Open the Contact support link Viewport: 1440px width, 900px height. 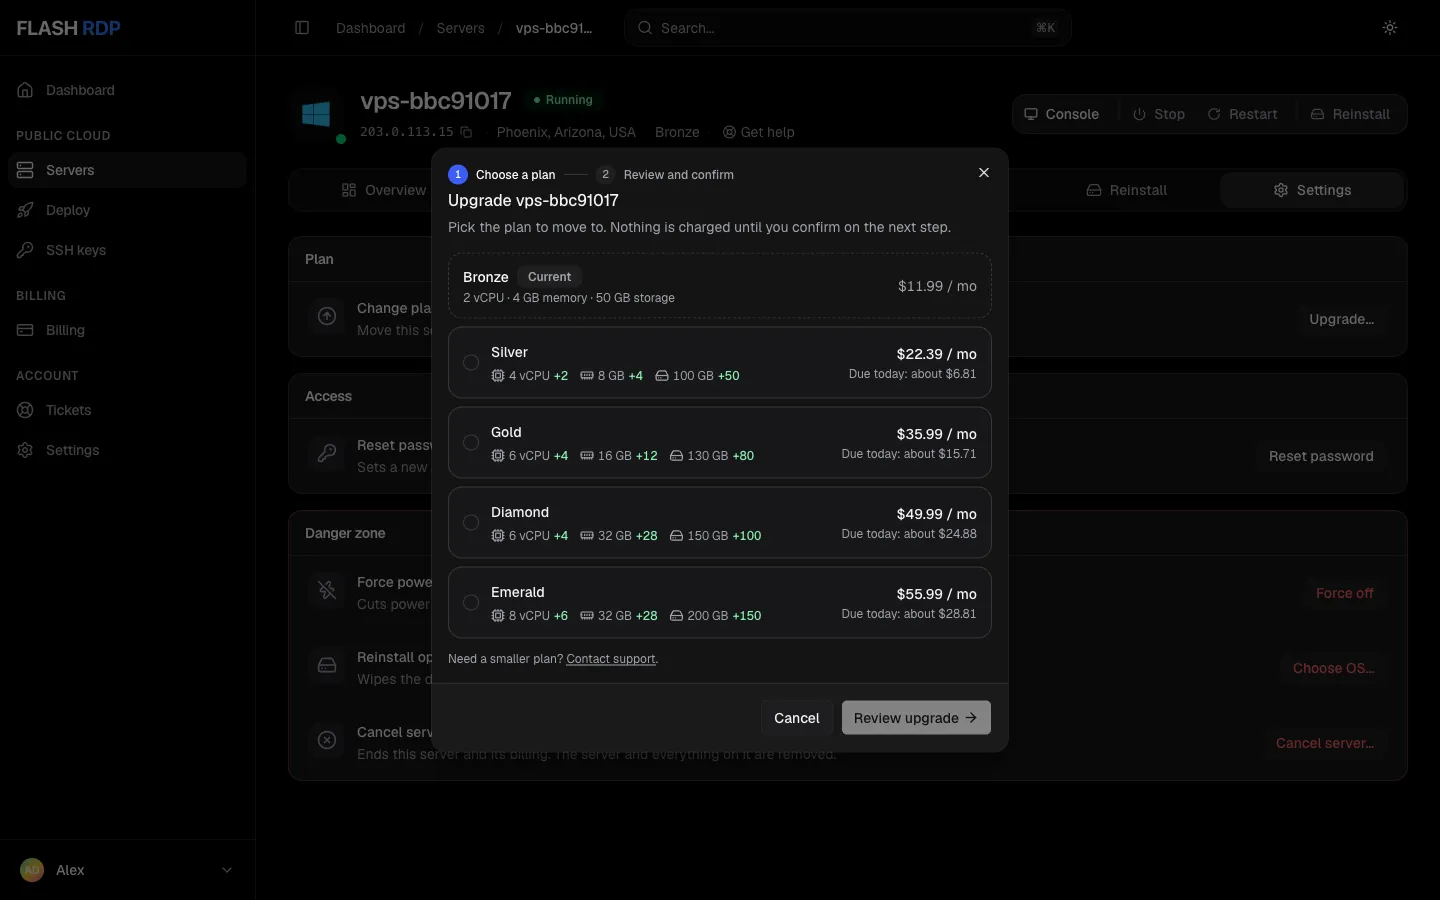[611, 659]
